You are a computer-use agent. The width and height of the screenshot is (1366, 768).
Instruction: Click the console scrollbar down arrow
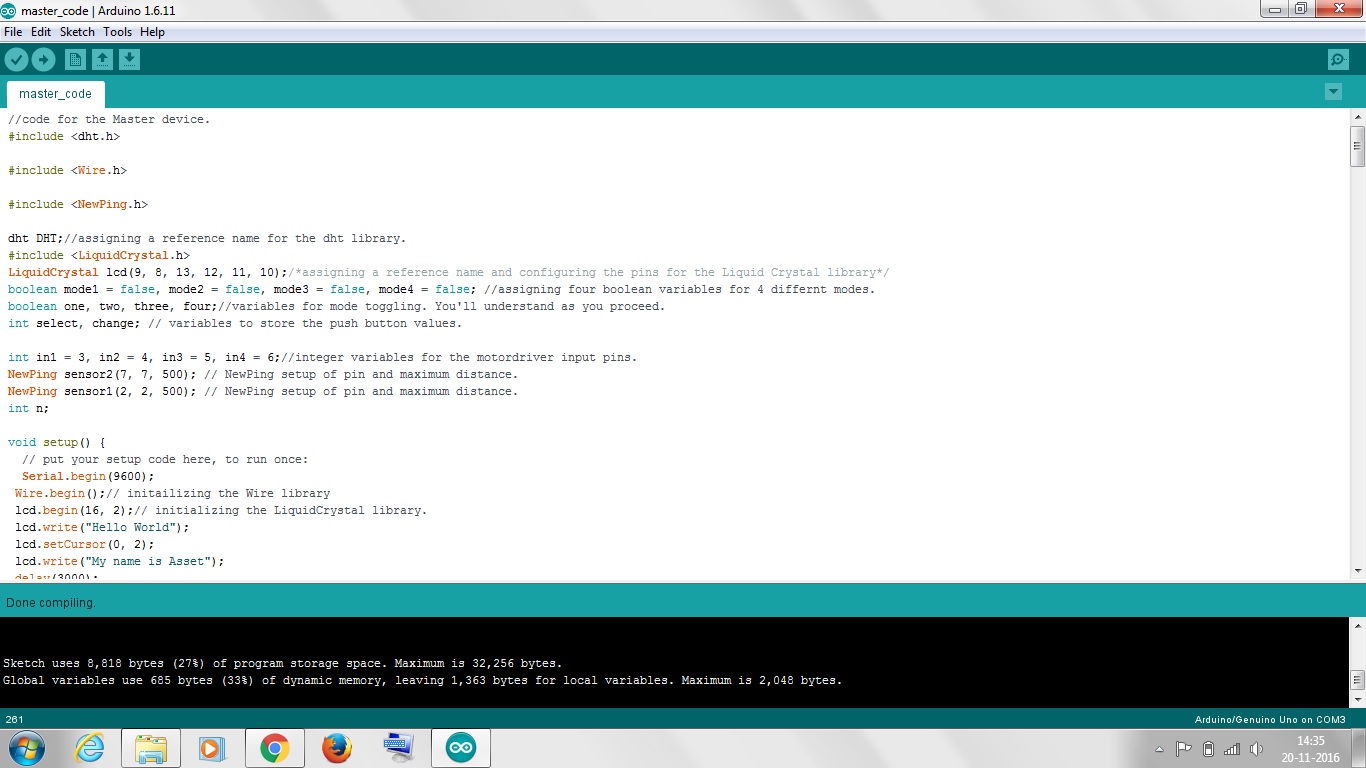[x=1357, y=699]
